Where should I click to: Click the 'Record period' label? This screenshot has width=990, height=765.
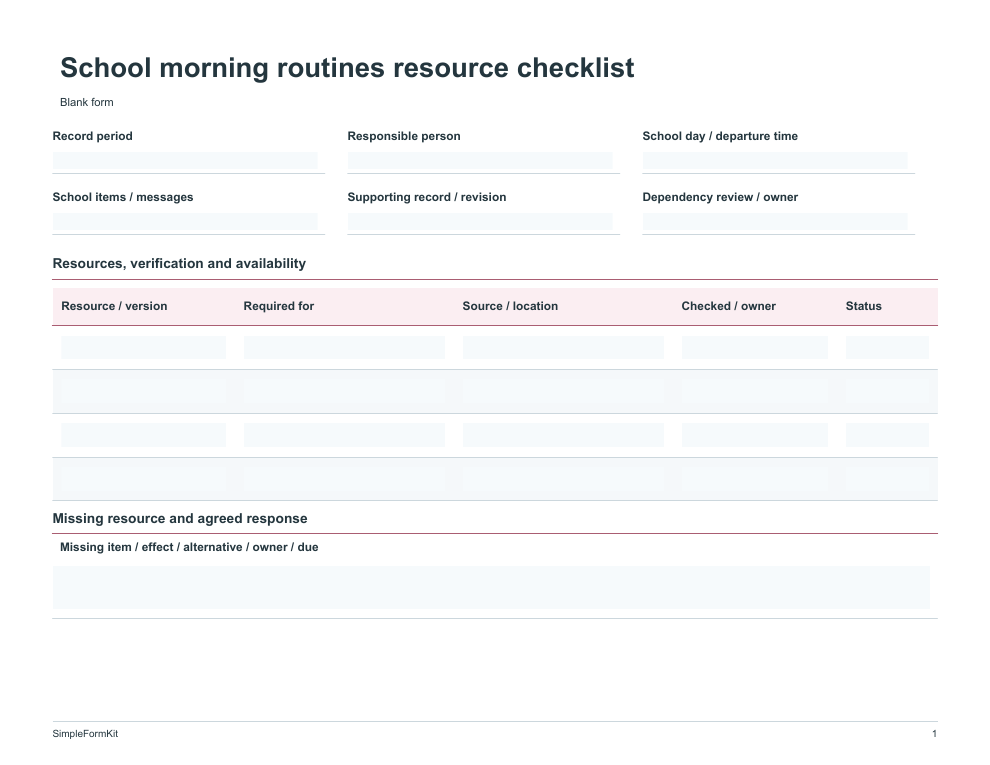tap(92, 136)
